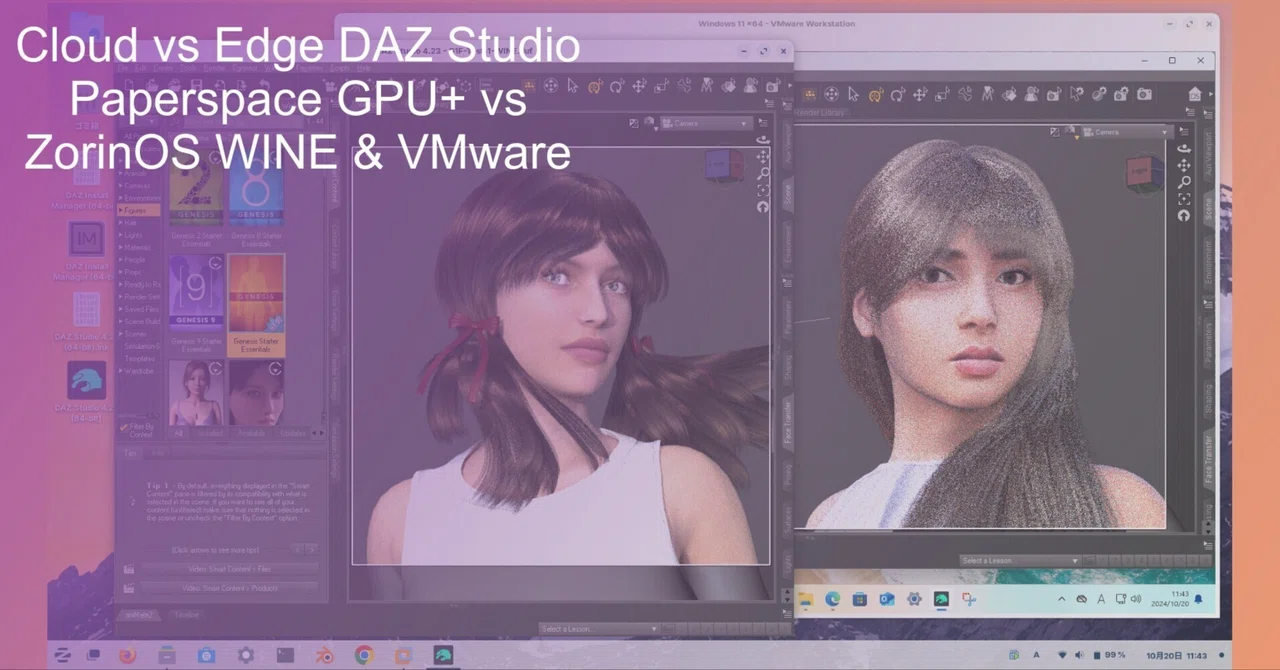Open Blender from the Zorin taskbar
The height and width of the screenshot is (670, 1280).
tap(325, 656)
